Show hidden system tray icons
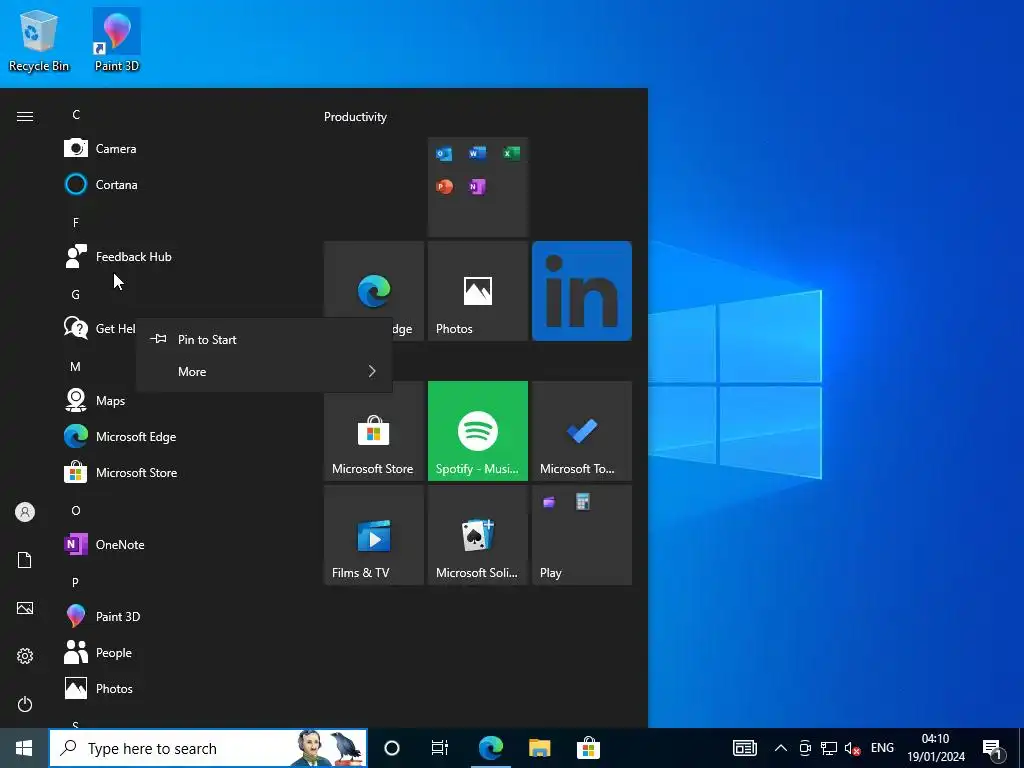The width and height of the screenshot is (1024, 768). point(780,748)
